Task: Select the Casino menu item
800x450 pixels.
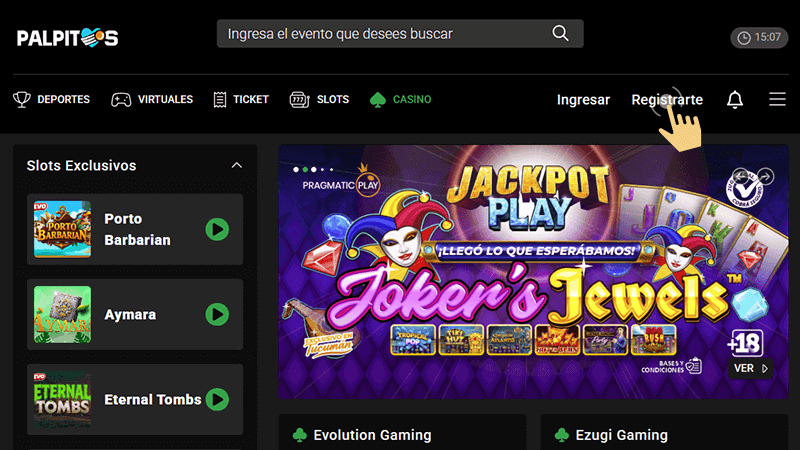Action: click(x=401, y=100)
